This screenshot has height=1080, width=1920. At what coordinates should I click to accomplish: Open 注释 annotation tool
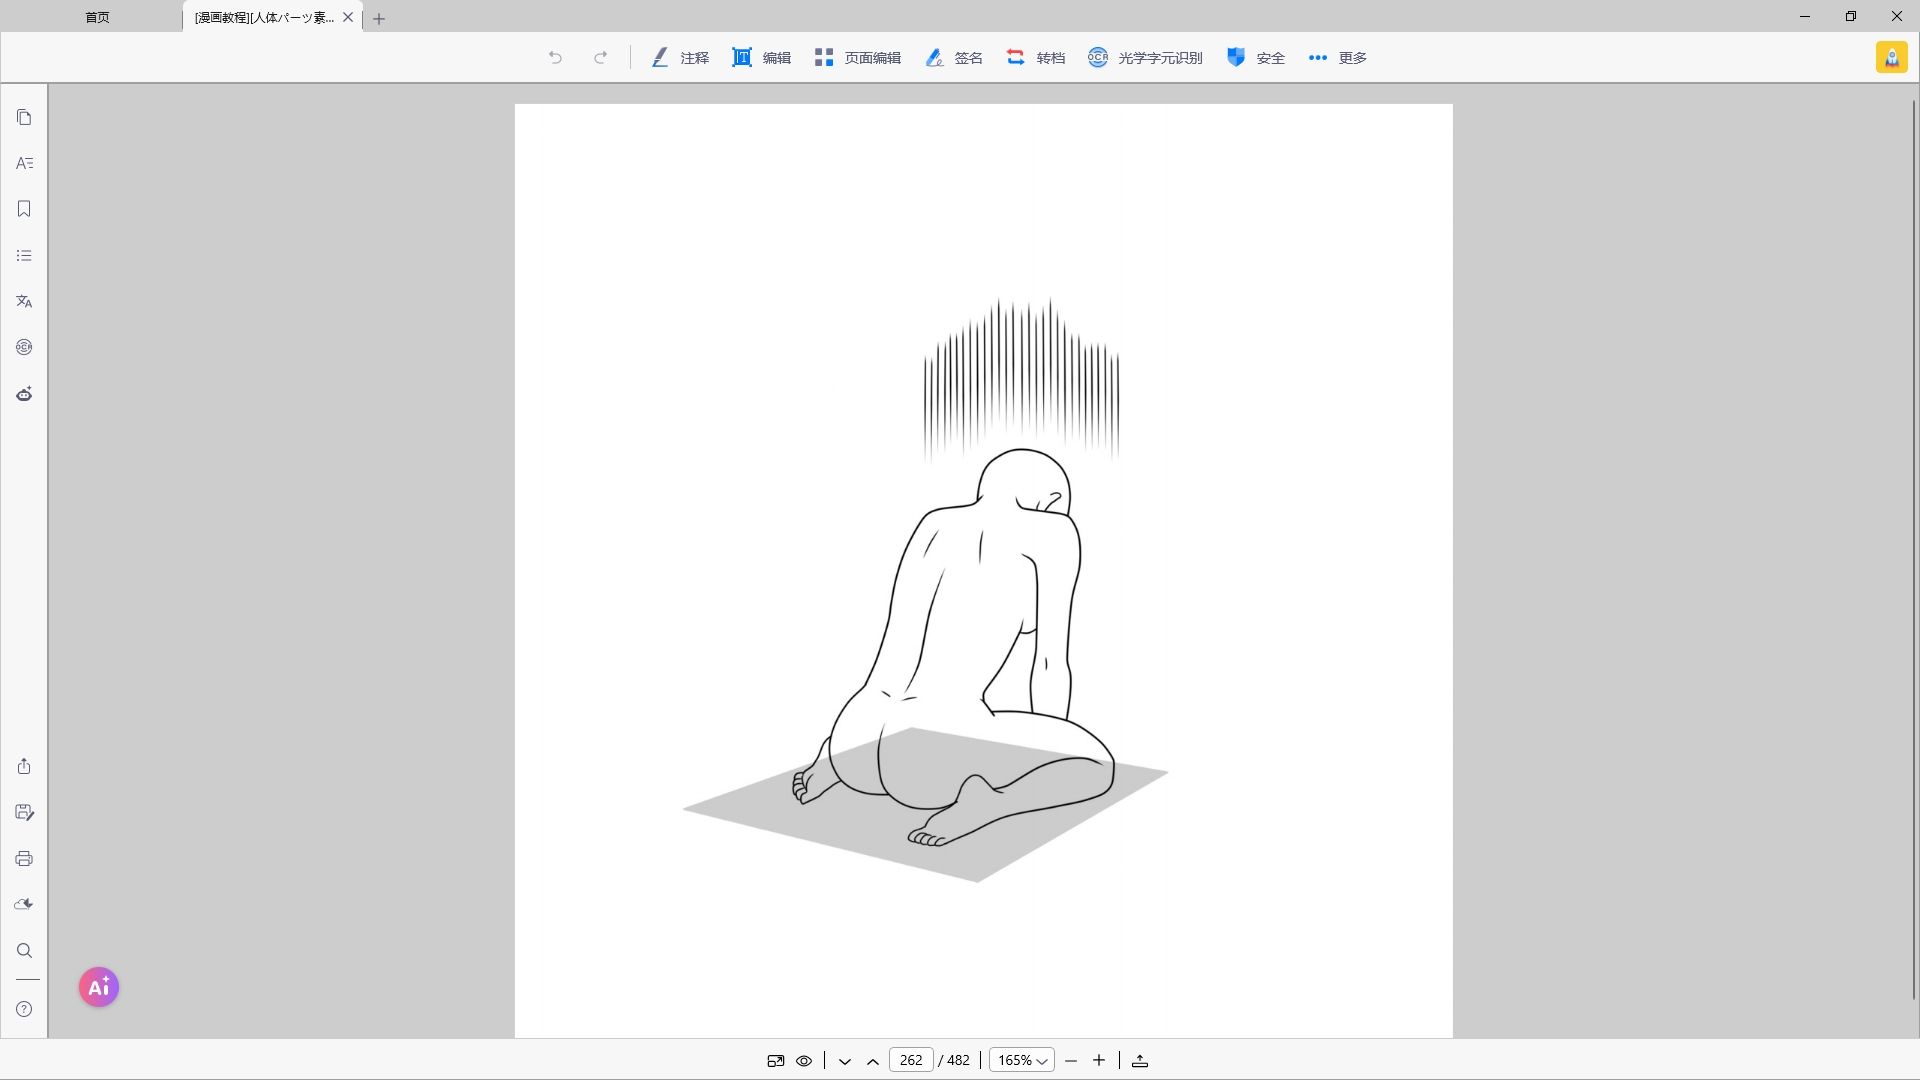[680, 58]
